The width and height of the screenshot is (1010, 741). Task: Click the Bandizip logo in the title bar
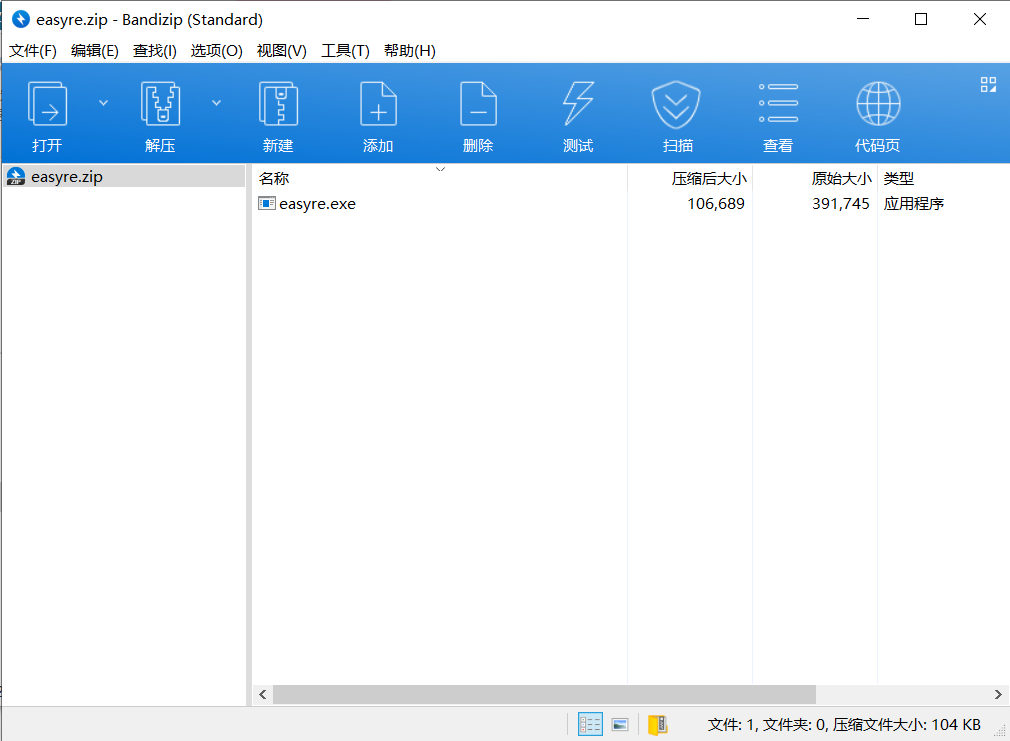click(21, 19)
